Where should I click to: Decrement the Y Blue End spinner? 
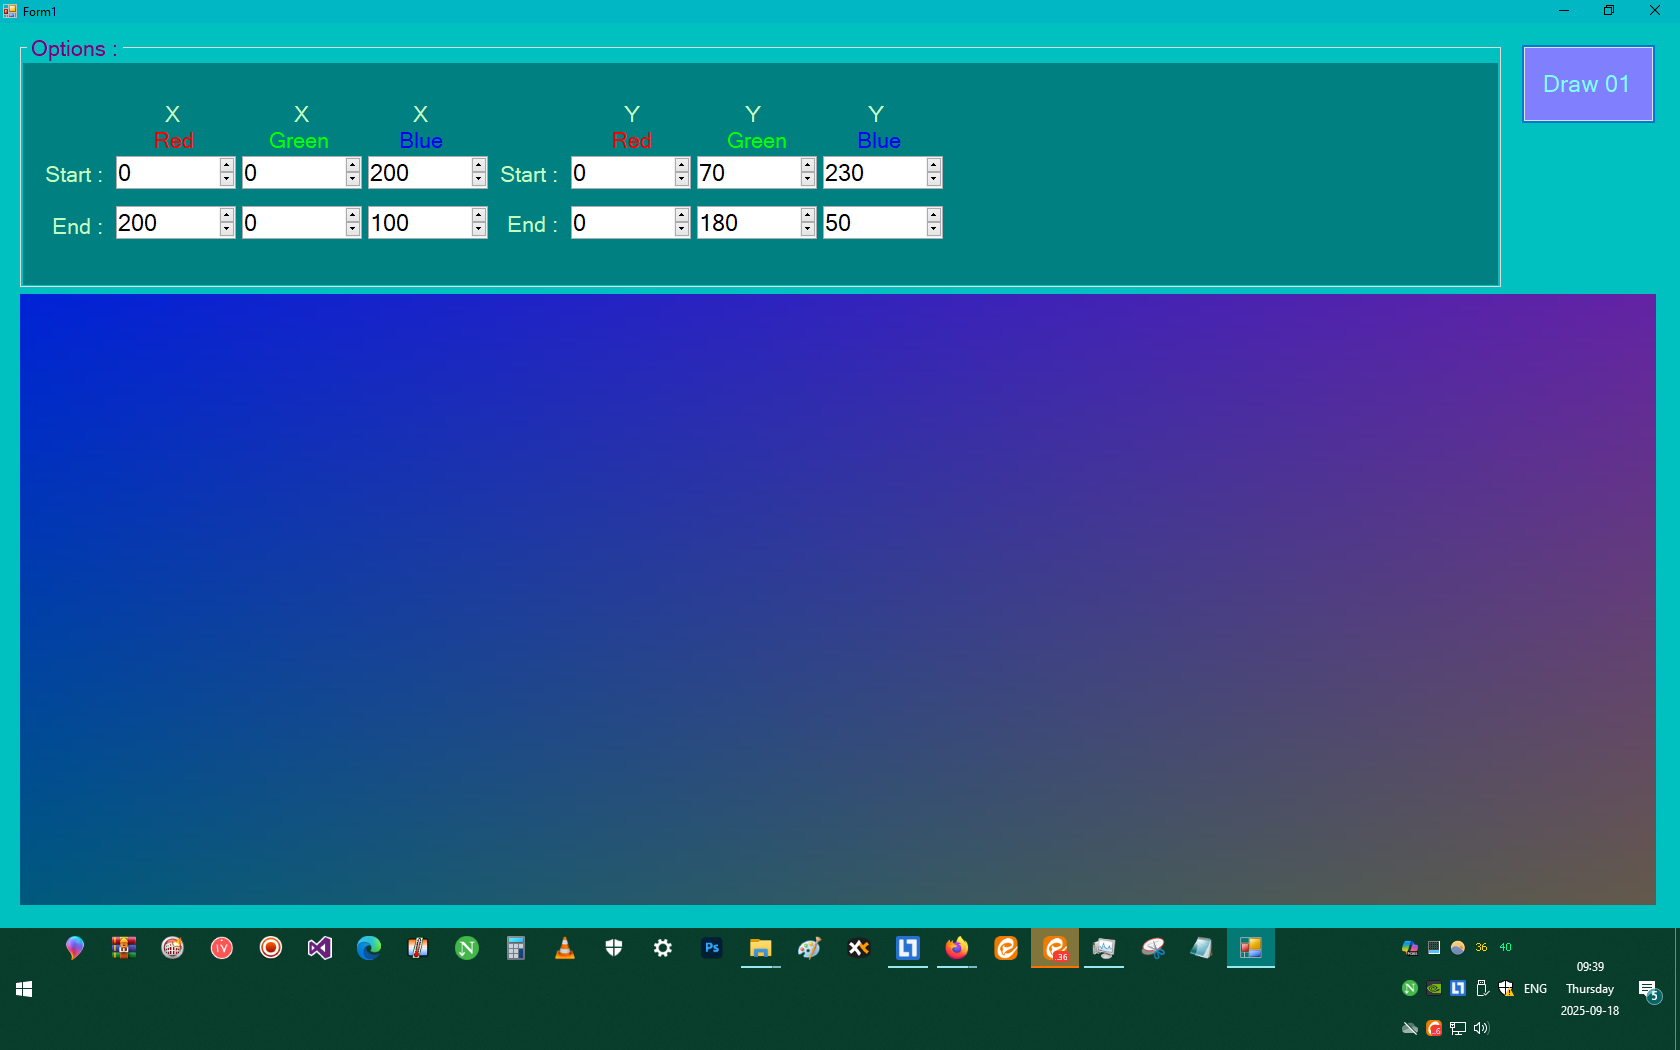coord(933,229)
